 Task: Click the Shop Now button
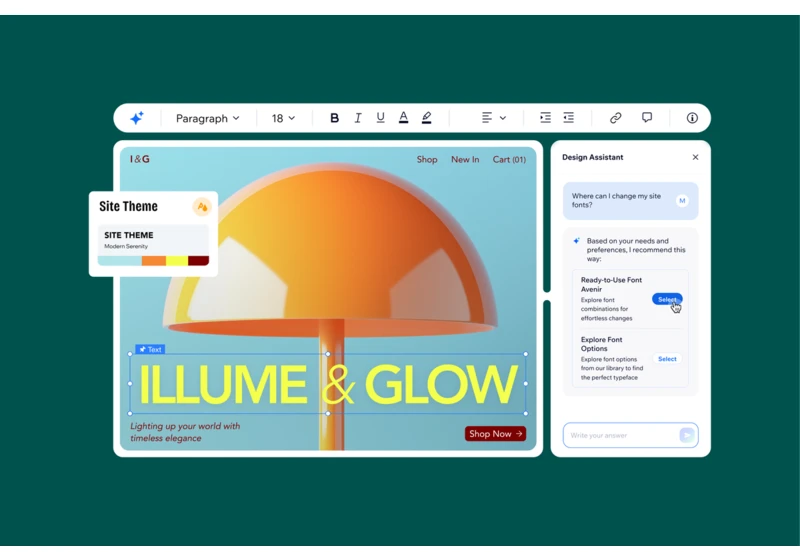[x=495, y=434]
